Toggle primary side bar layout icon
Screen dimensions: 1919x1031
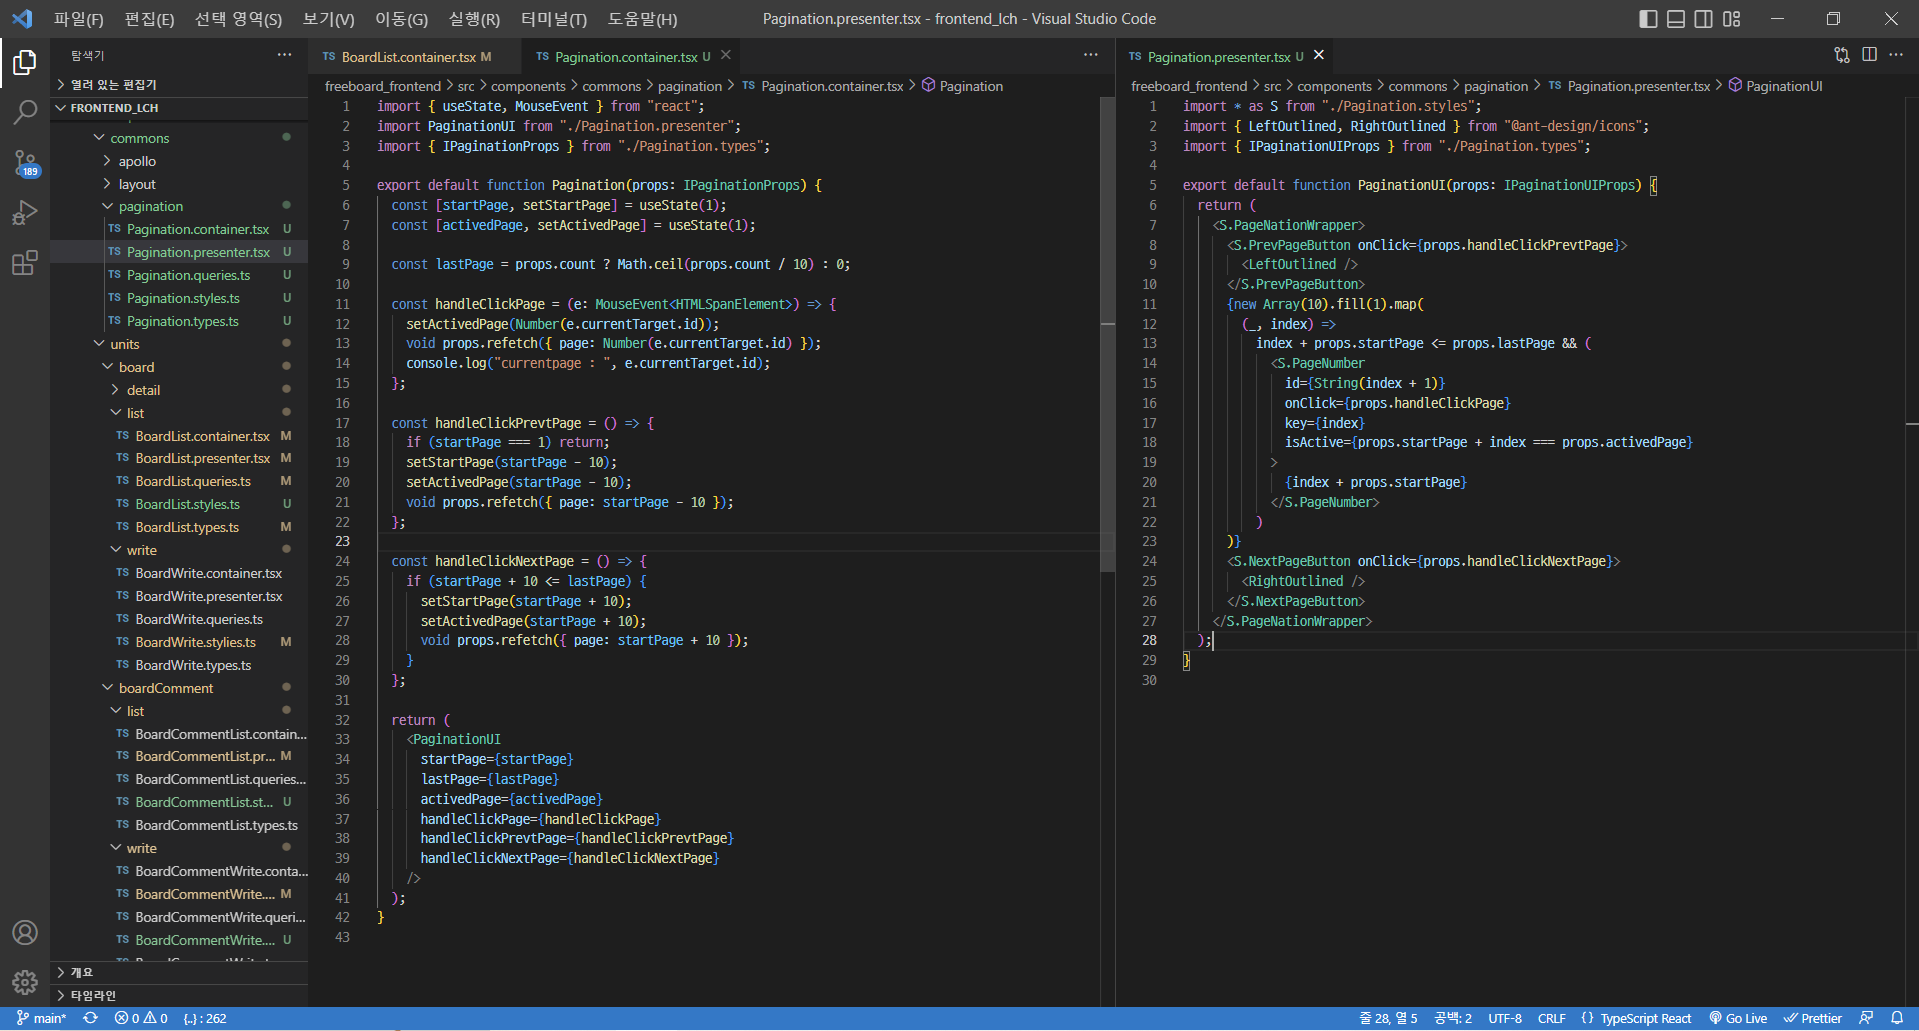point(1648,19)
